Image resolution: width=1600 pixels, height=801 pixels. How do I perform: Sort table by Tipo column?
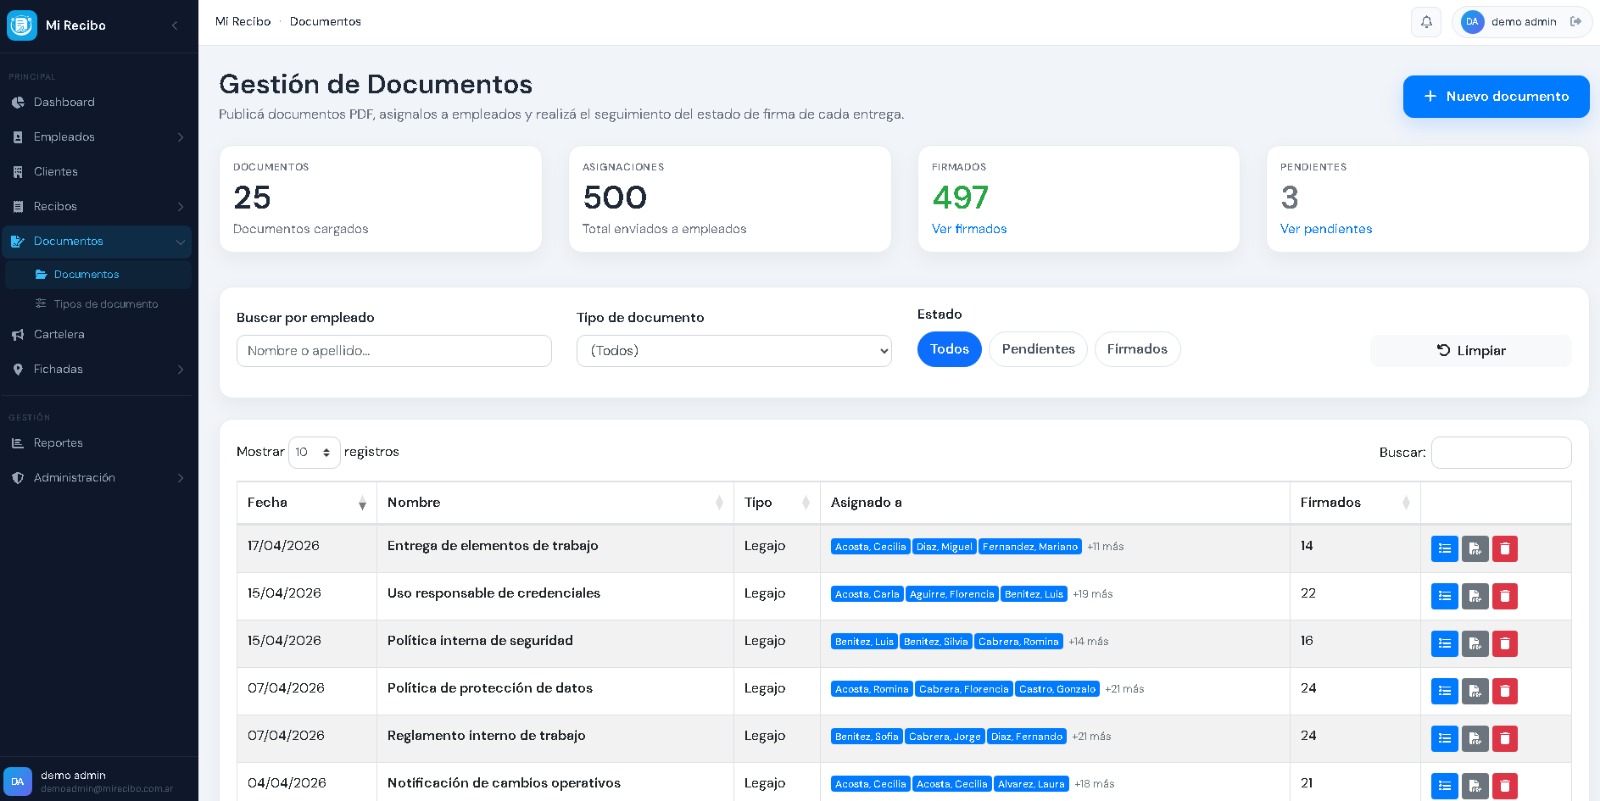777,503
